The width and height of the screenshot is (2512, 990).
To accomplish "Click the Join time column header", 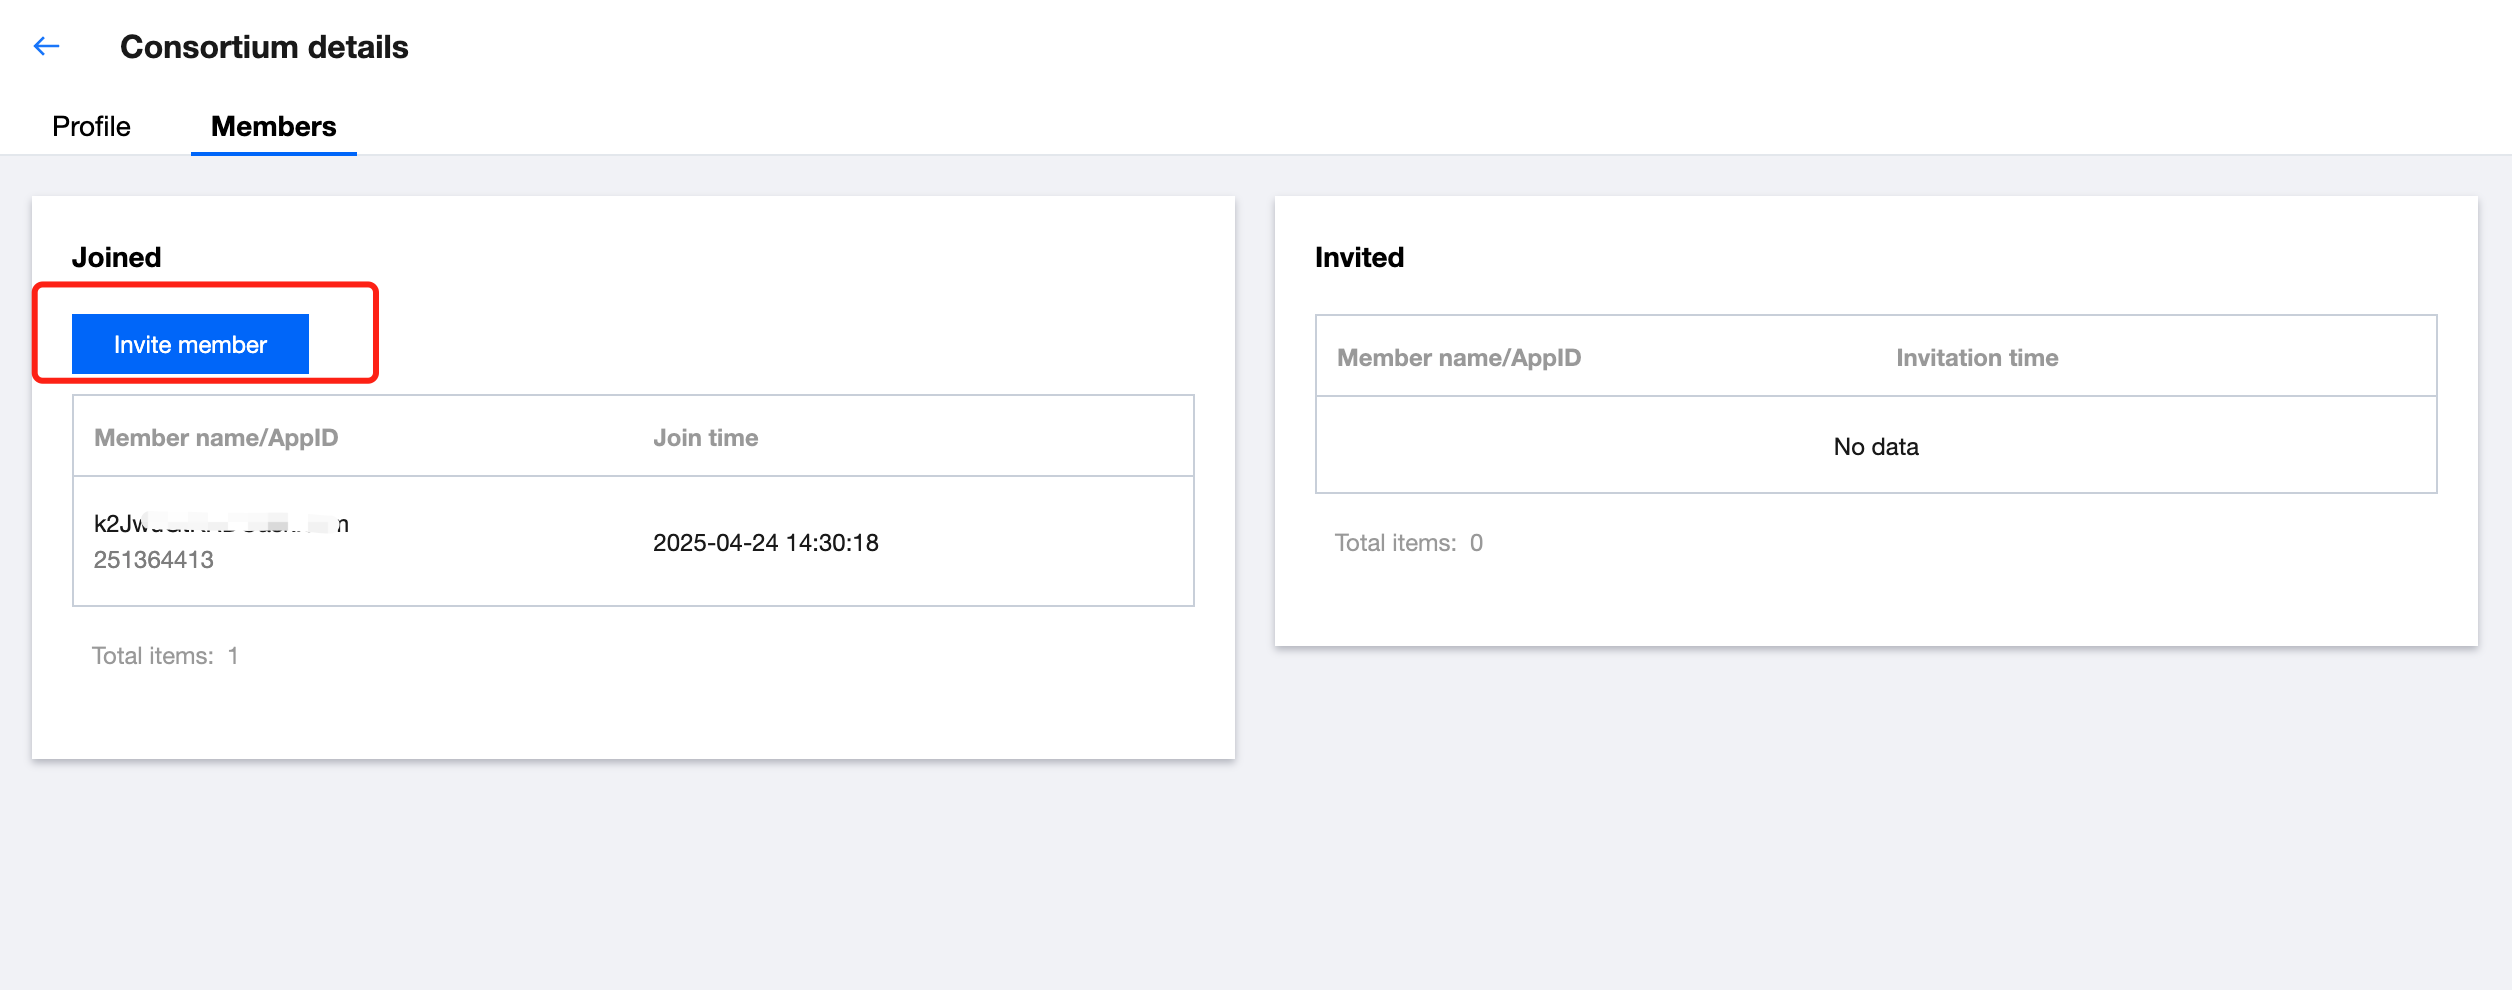I will coord(705,438).
